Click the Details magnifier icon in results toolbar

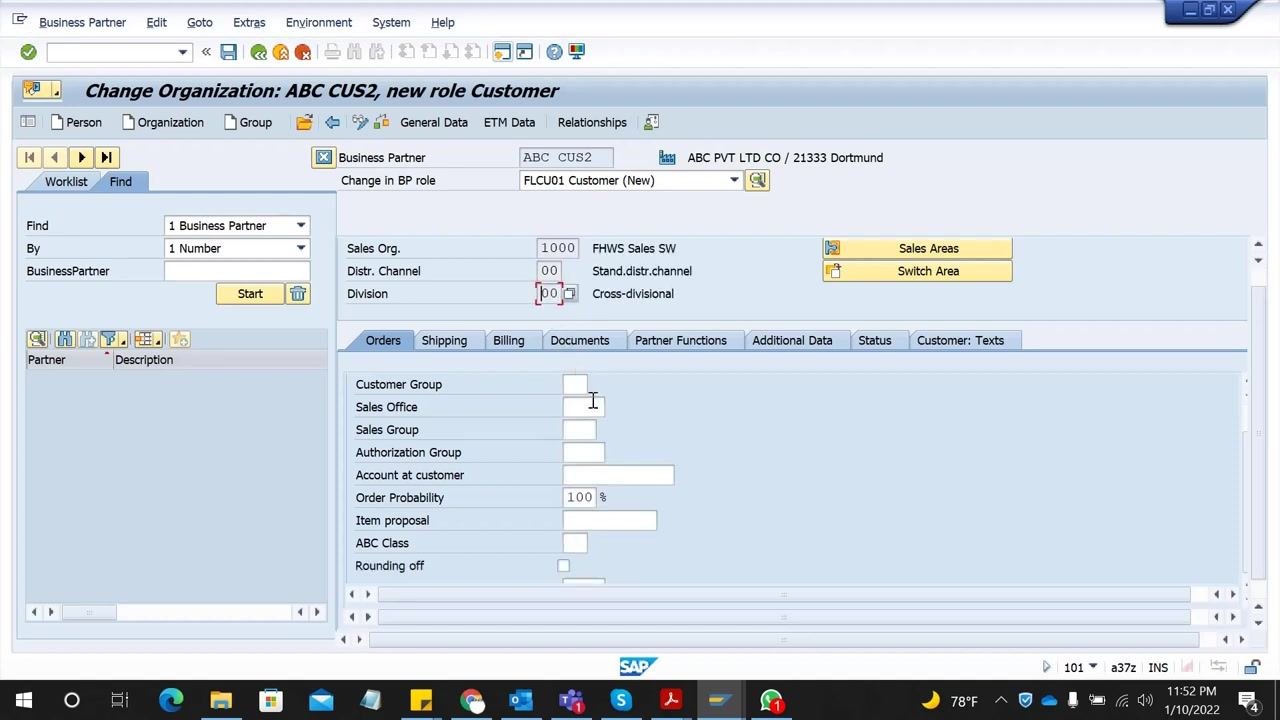click(x=38, y=339)
